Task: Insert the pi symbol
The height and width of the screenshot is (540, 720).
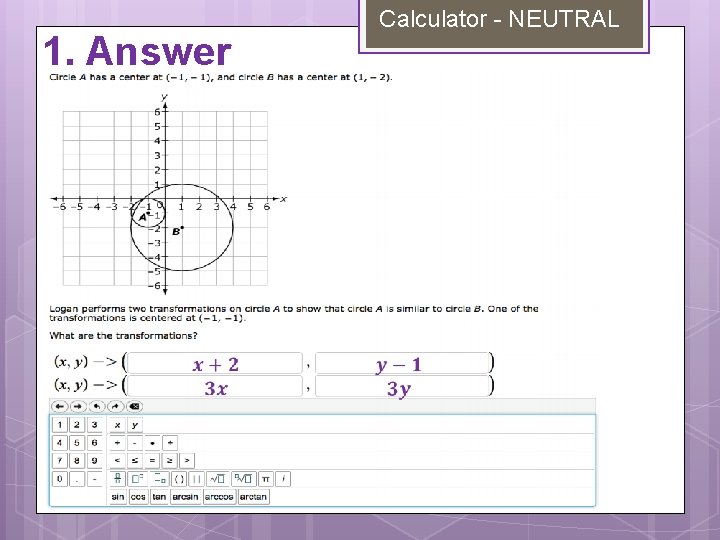Action: [x=265, y=479]
